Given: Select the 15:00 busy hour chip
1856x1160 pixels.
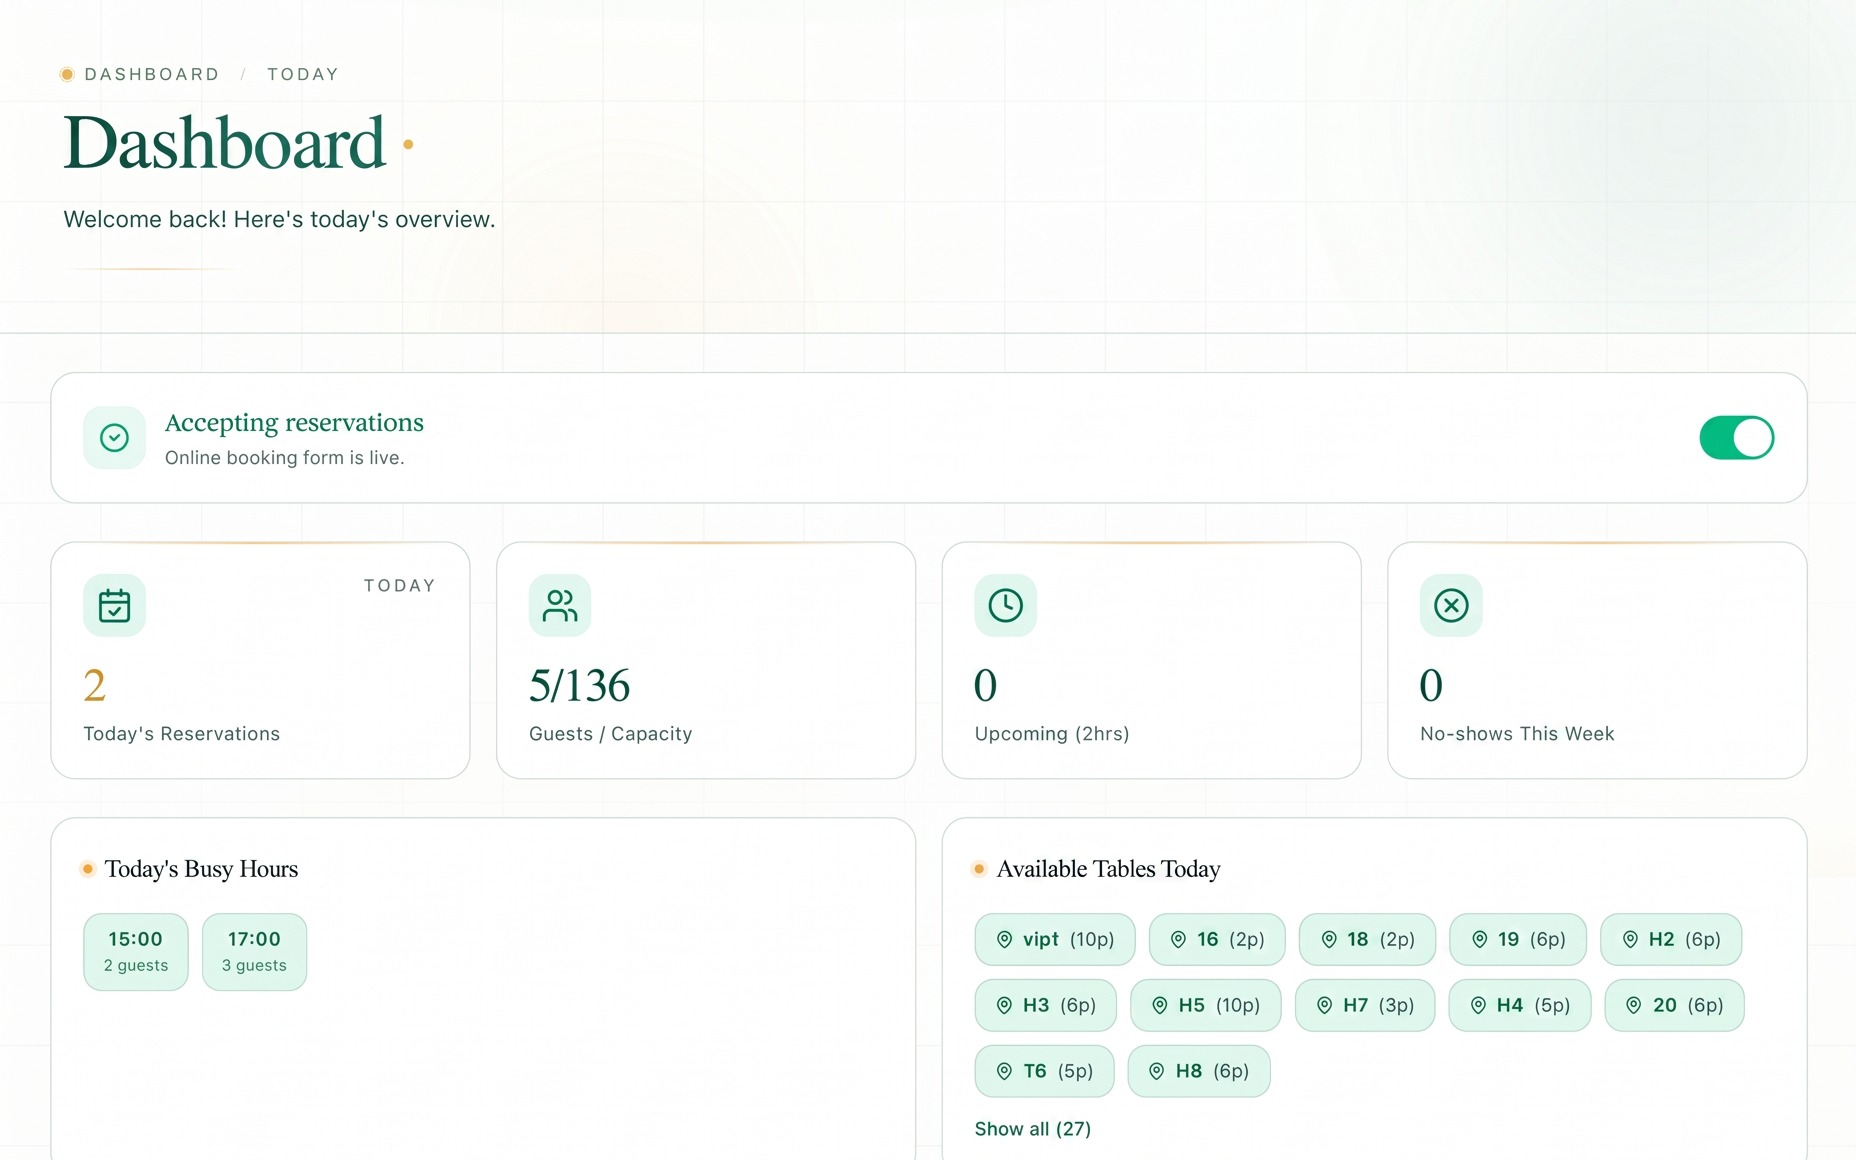Looking at the screenshot, I should [136, 952].
